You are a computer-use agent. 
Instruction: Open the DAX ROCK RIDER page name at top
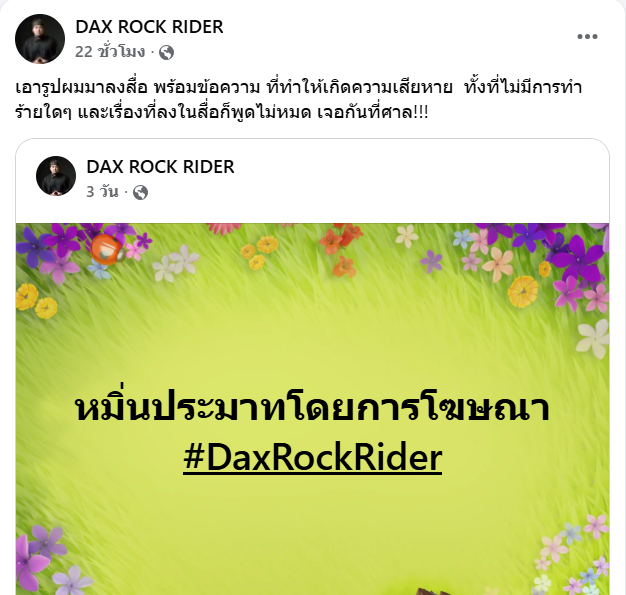click(149, 27)
